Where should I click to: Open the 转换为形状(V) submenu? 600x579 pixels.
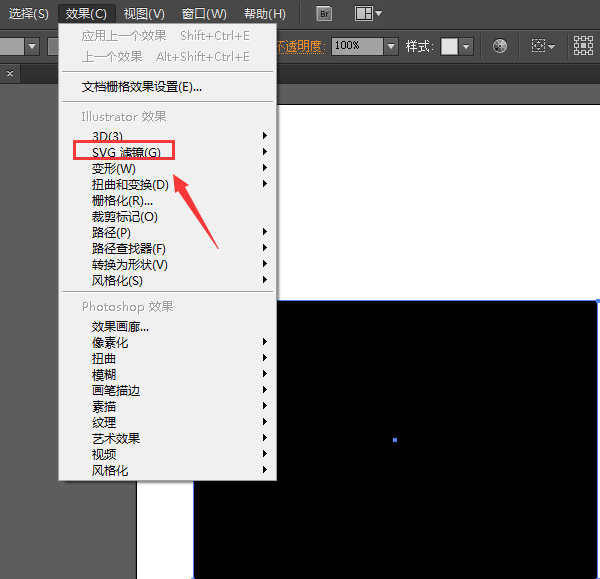pyautogui.click(x=168, y=264)
